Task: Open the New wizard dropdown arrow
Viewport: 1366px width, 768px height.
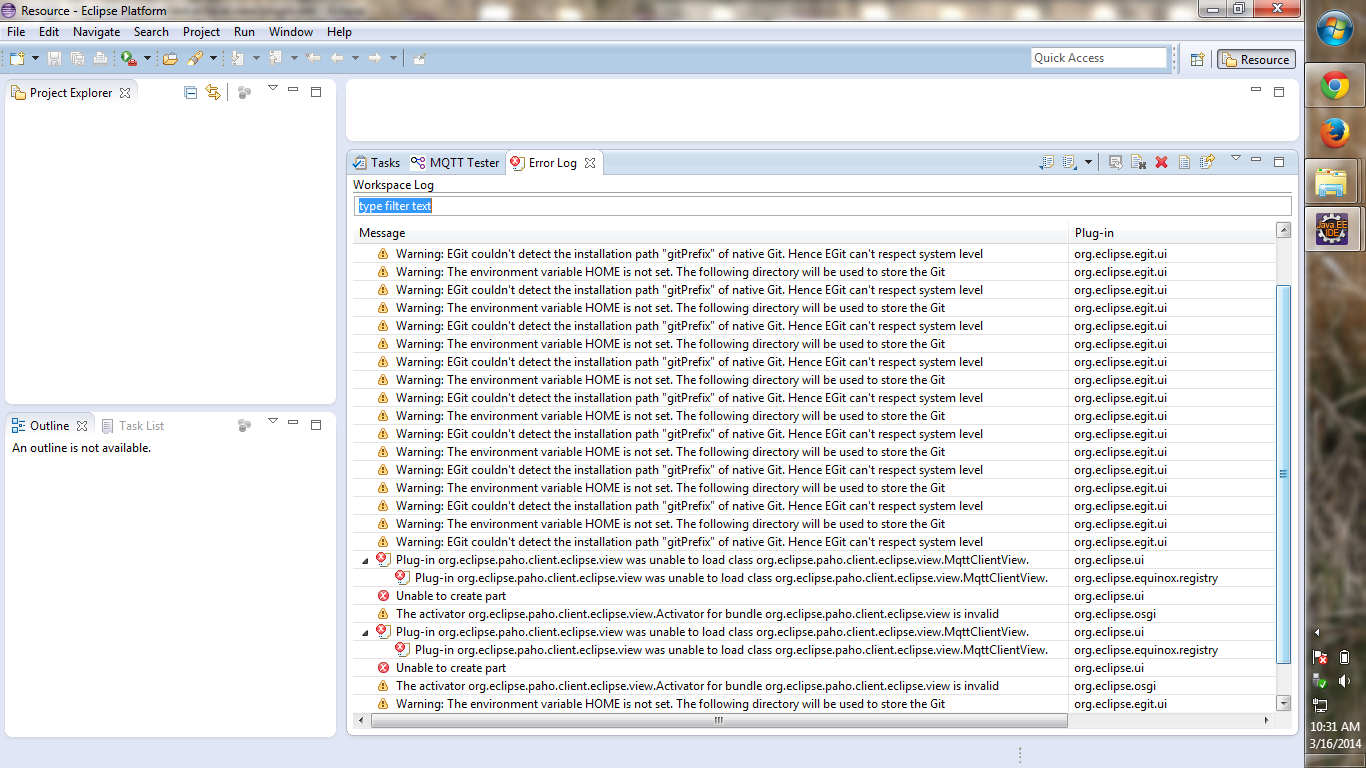Action: [x=35, y=58]
